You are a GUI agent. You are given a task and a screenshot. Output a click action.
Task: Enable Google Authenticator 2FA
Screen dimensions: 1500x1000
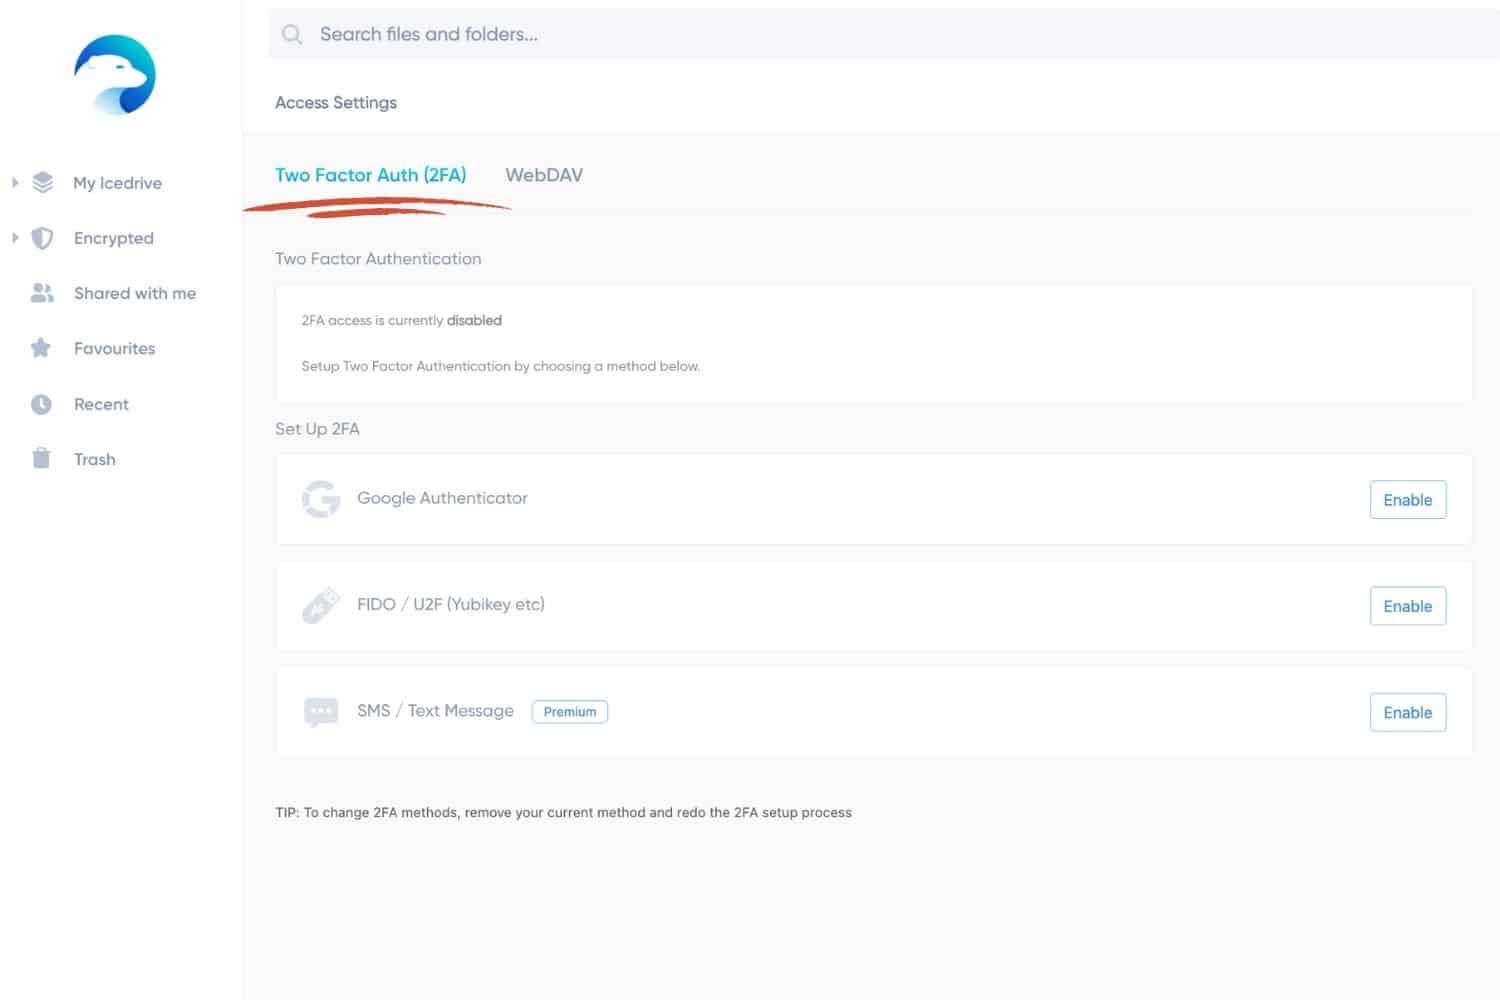click(x=1407, y=500)
